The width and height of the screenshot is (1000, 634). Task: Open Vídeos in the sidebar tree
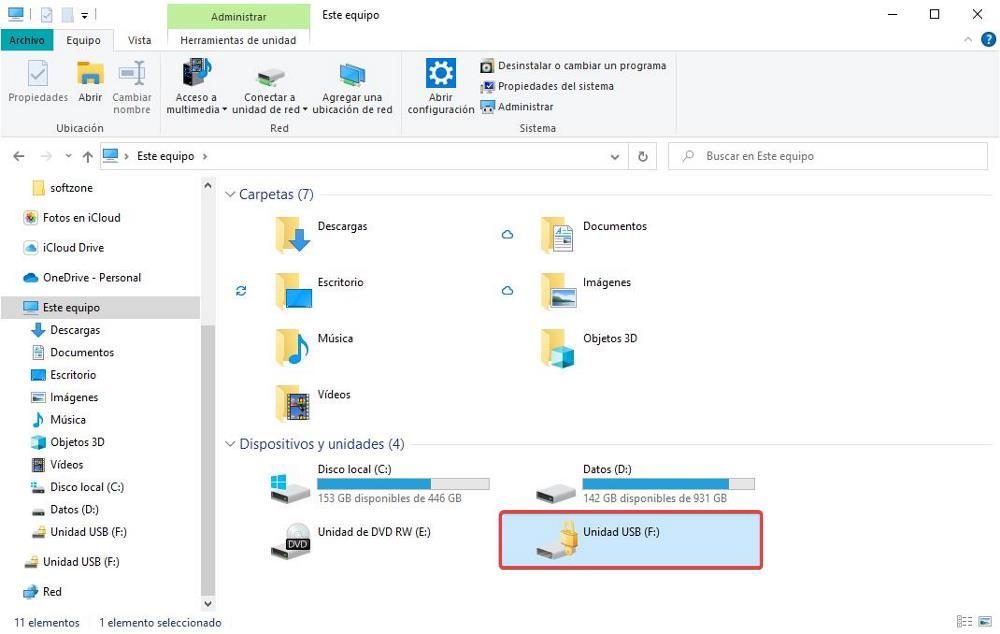click(x=57, y=464)
